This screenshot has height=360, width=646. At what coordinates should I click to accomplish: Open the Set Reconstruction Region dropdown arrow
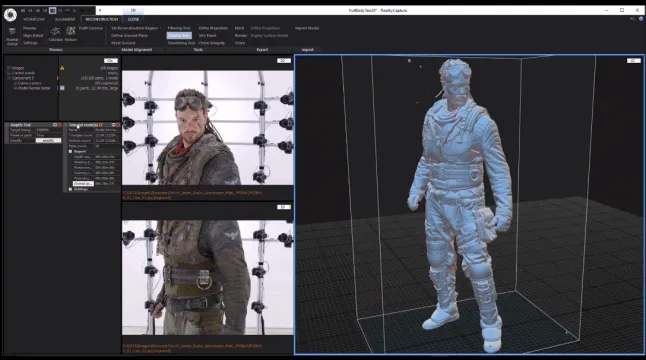[x=160, y=28]
